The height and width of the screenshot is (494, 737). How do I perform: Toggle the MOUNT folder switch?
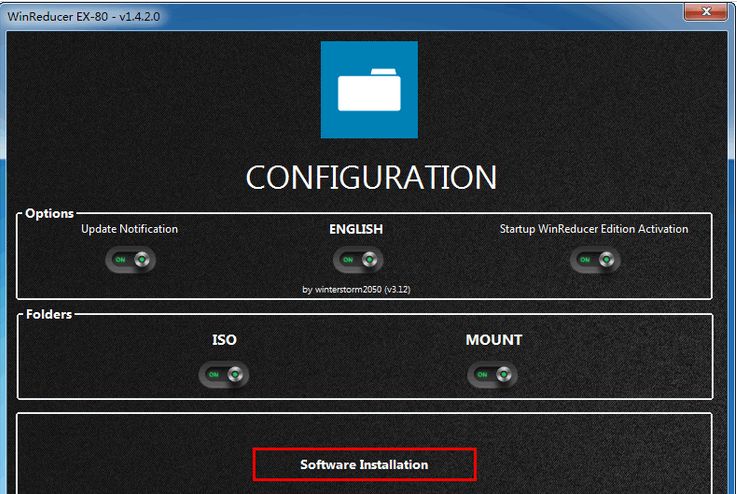click(492, 375)
